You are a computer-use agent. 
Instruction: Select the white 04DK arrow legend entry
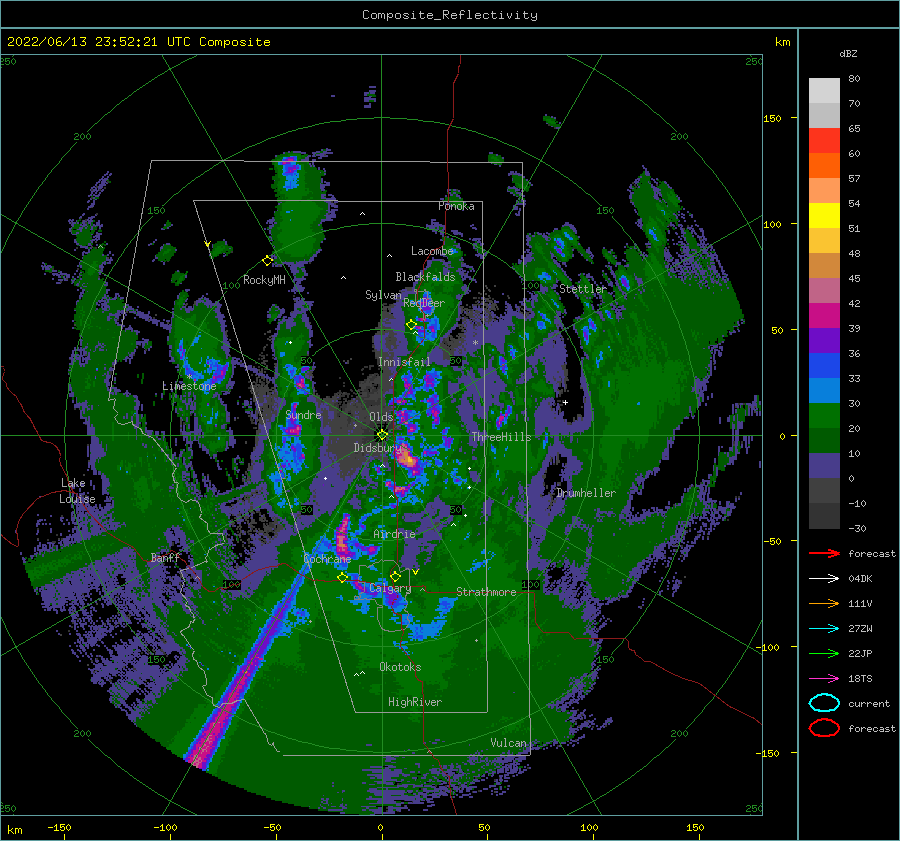824,578
